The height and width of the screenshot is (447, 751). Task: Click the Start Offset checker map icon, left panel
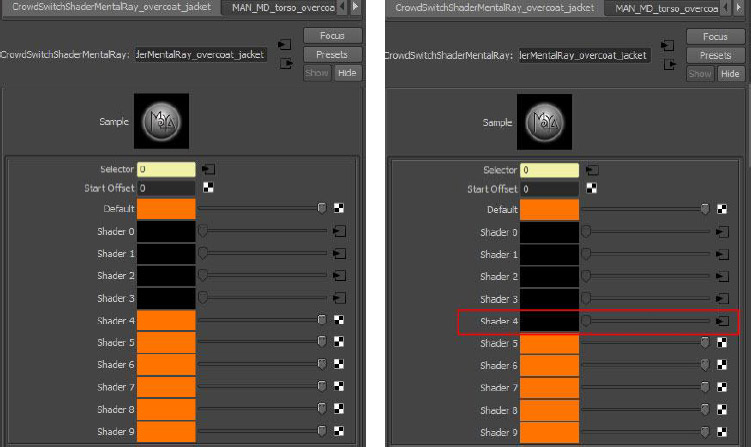tap(208, 187)
